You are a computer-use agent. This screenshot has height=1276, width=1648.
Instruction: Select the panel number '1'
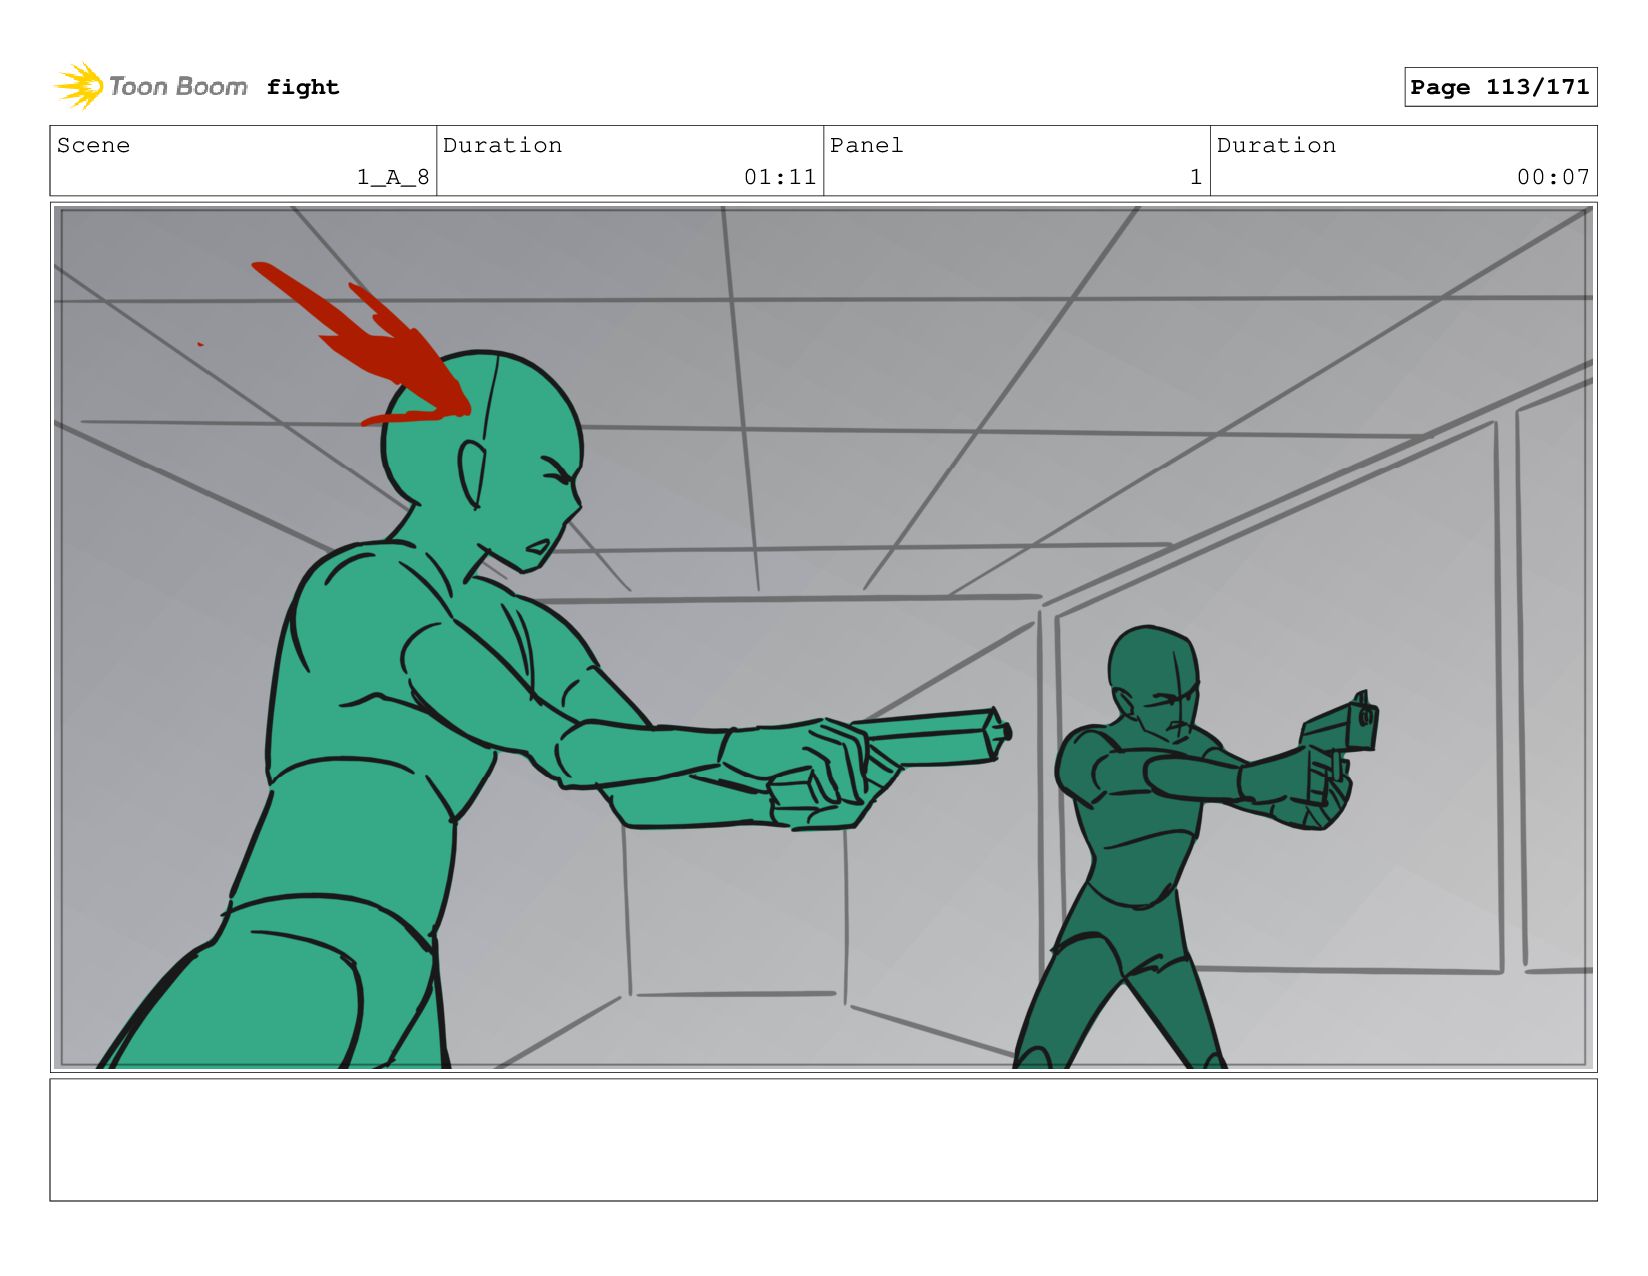pos(1195,177)
